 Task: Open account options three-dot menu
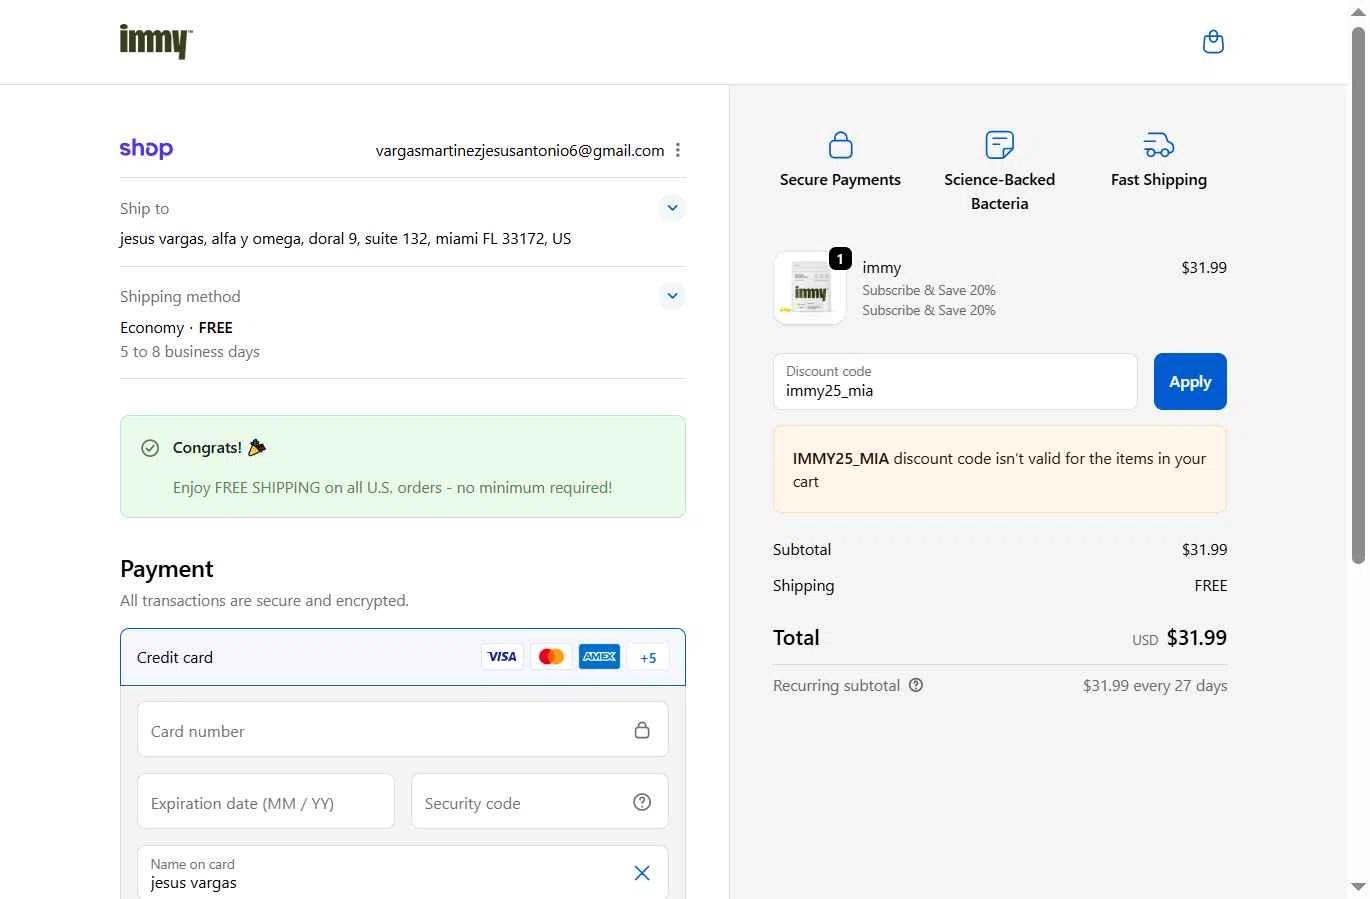click(x=678, y=150)
